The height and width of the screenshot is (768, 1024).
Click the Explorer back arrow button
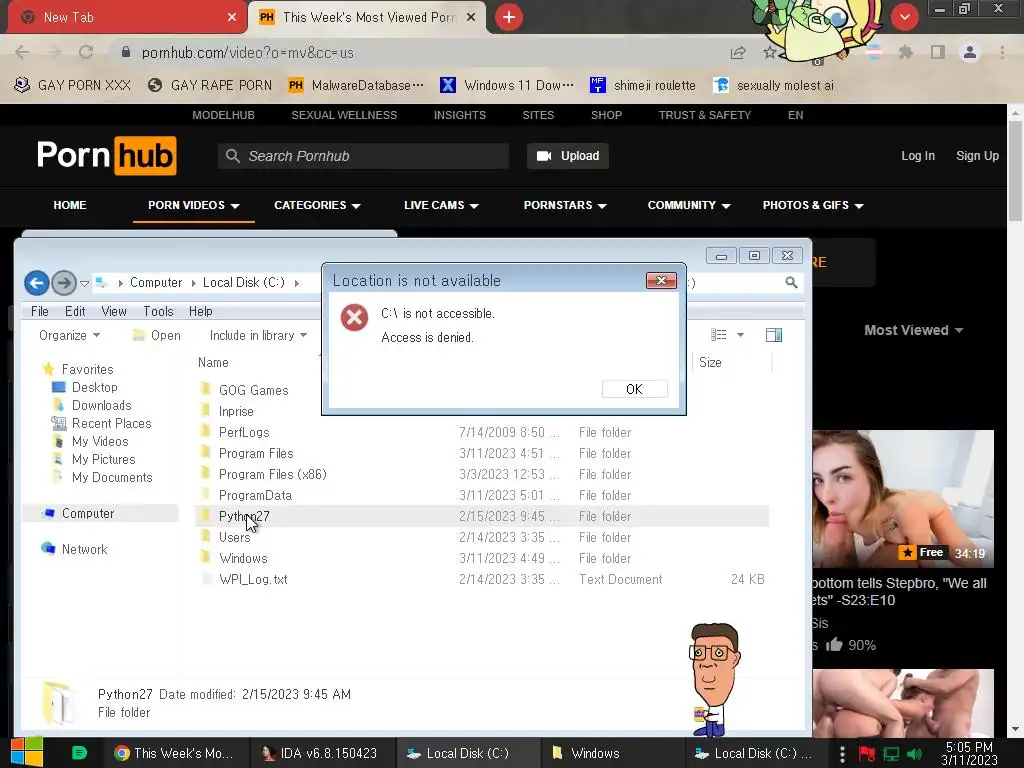point(37,283)
